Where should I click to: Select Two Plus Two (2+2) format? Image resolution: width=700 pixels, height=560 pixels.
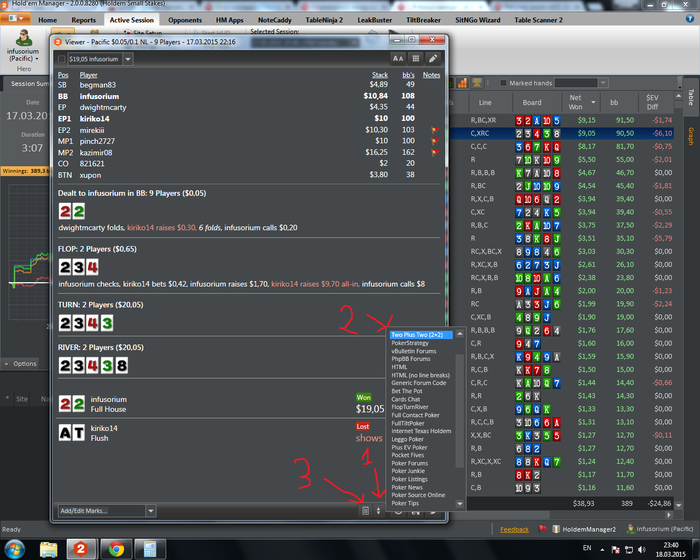[421, 334]
